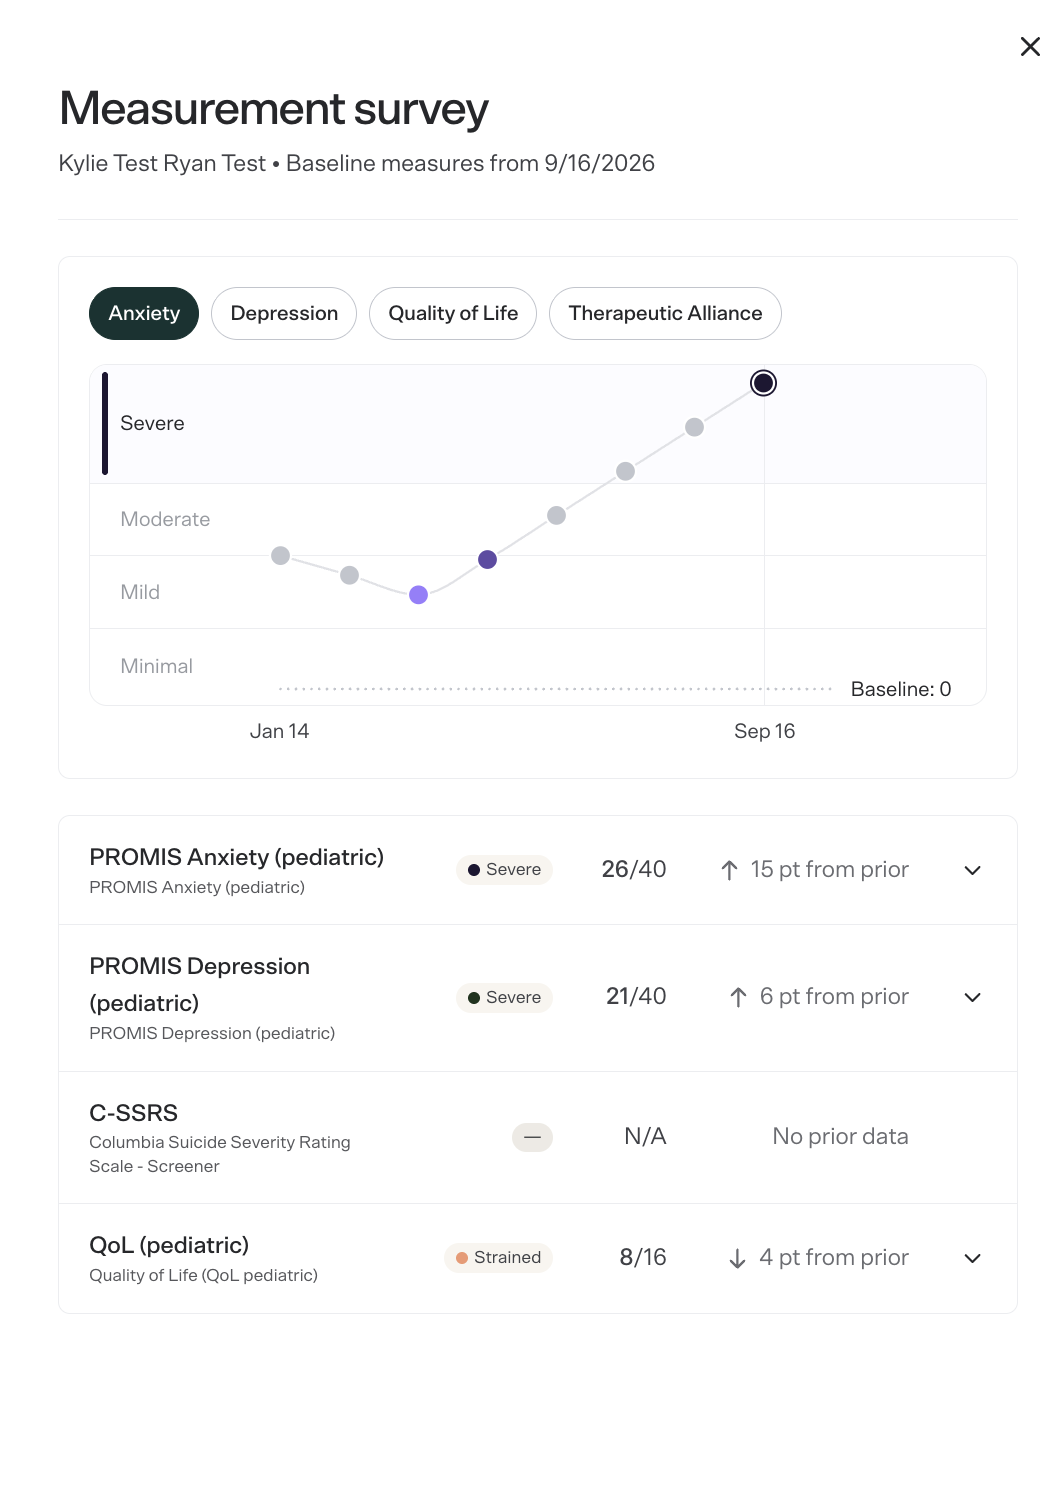Click the light purple lowest chart point

click(419, 595)
